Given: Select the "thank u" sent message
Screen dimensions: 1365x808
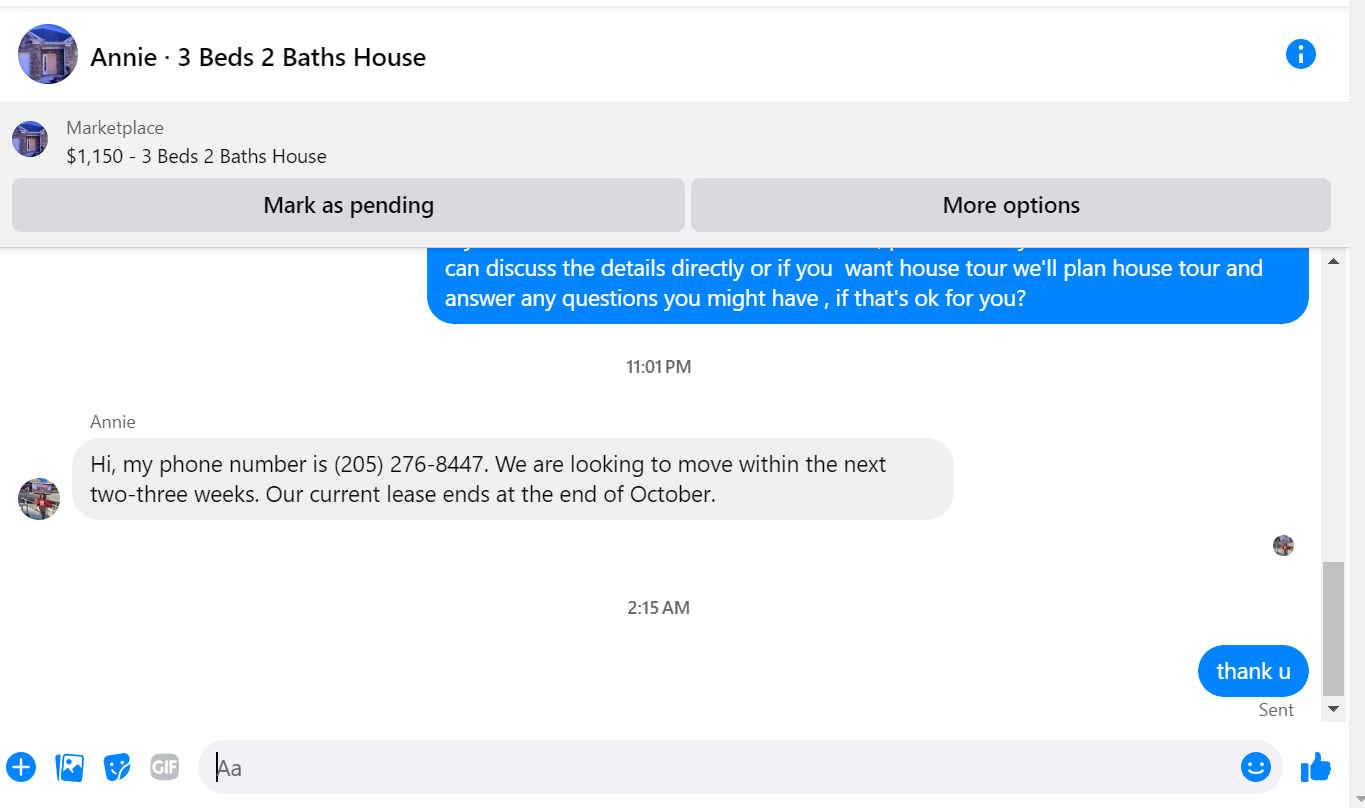Looking at the screenshot, I should pos(1253,671).
